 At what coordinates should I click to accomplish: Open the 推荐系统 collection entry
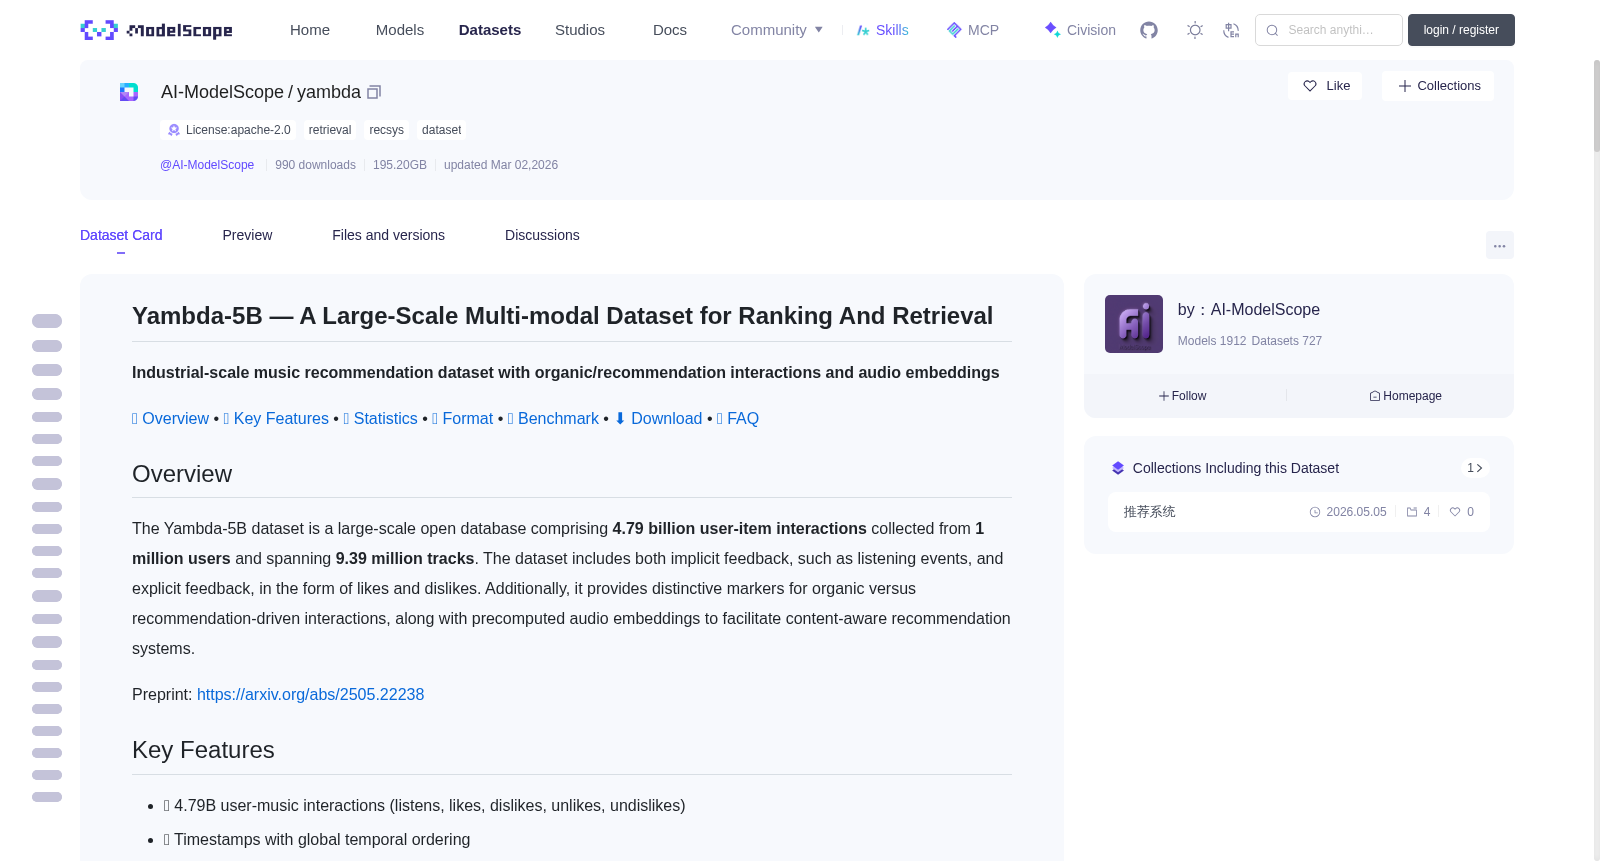click(1298, 512)
